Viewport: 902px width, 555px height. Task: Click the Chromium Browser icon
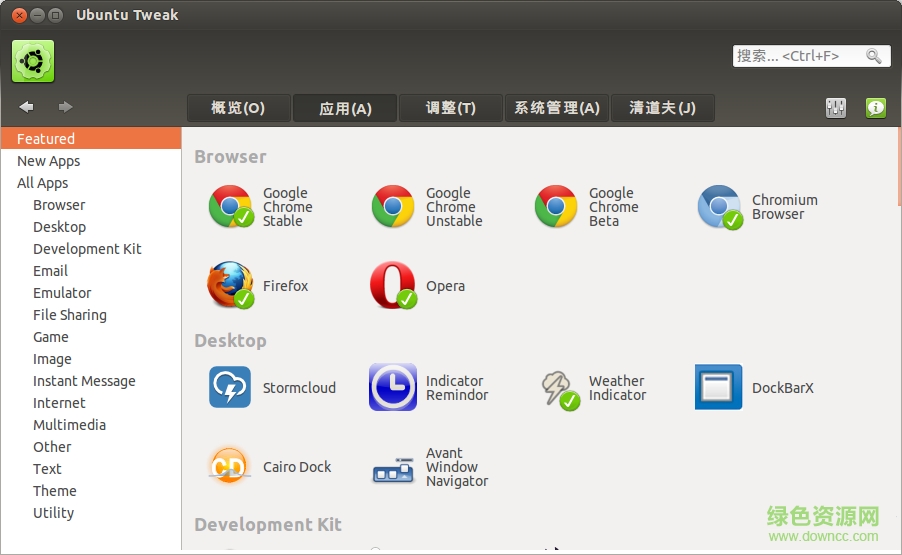click(719, 207)
